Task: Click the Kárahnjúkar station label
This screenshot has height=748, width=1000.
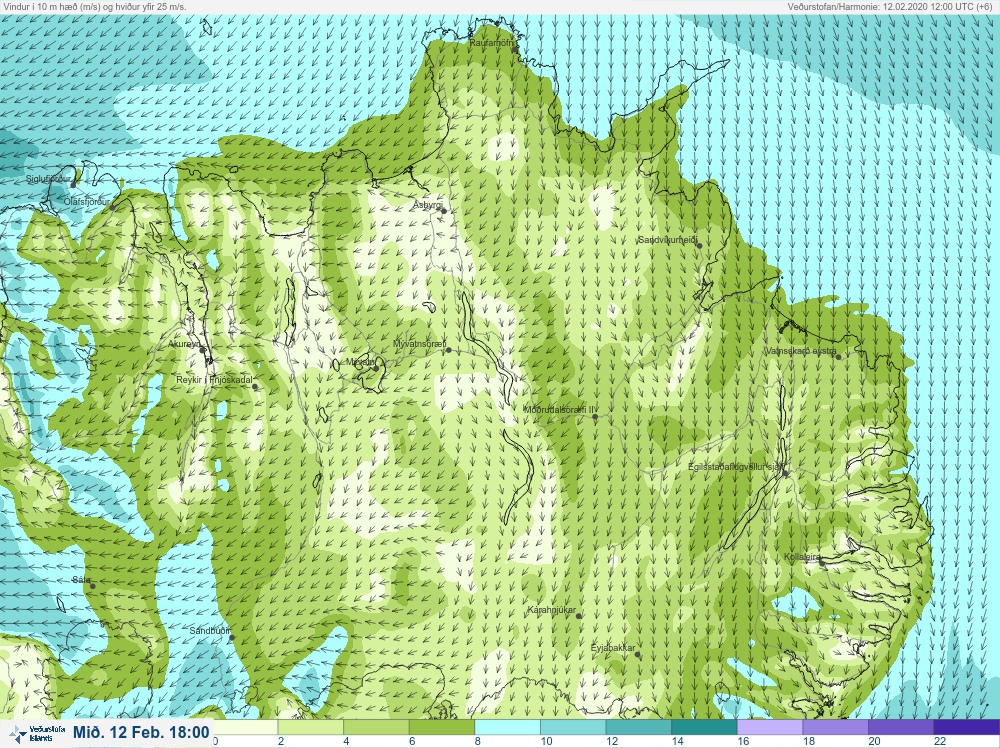Action: (x=552, y=610)
